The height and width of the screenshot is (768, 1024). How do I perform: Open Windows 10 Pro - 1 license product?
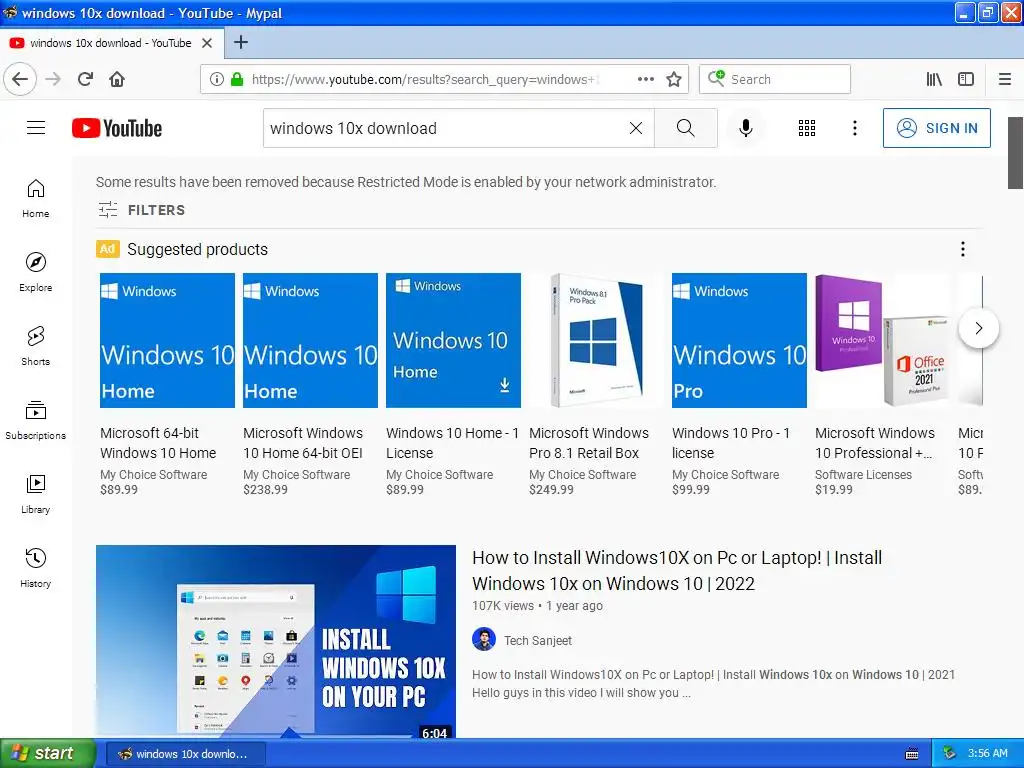(731, 443)
